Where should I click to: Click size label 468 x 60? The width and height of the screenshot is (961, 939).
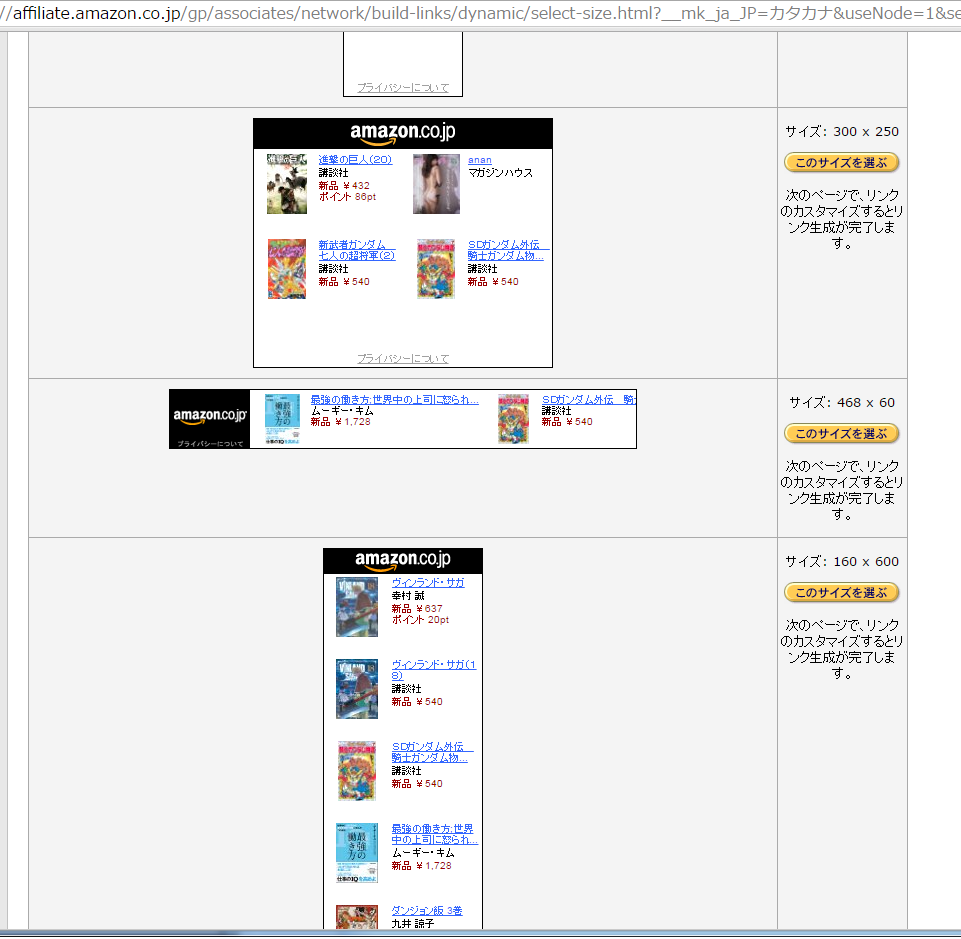click(841, 403)
